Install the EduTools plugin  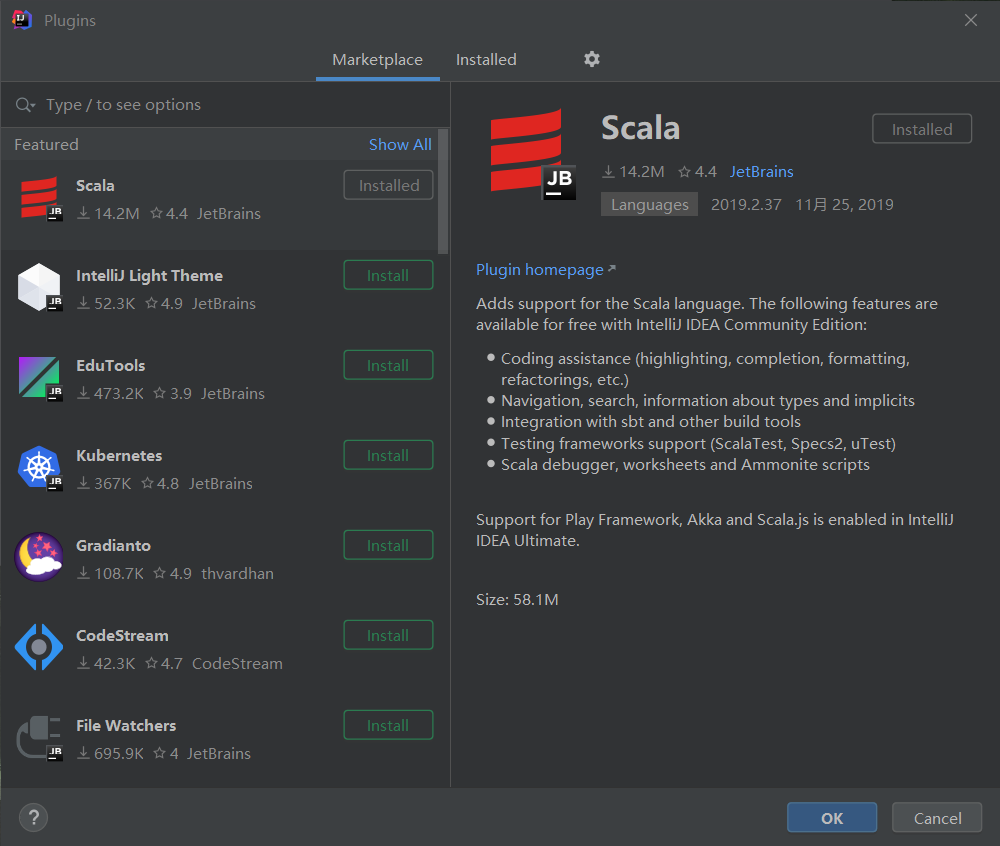click(388, 365)
